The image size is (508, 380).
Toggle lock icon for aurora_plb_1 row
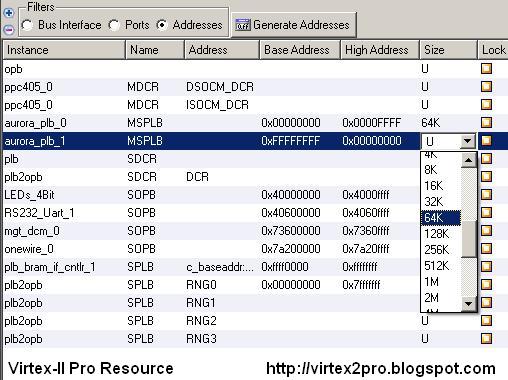[x=486, y=141]
